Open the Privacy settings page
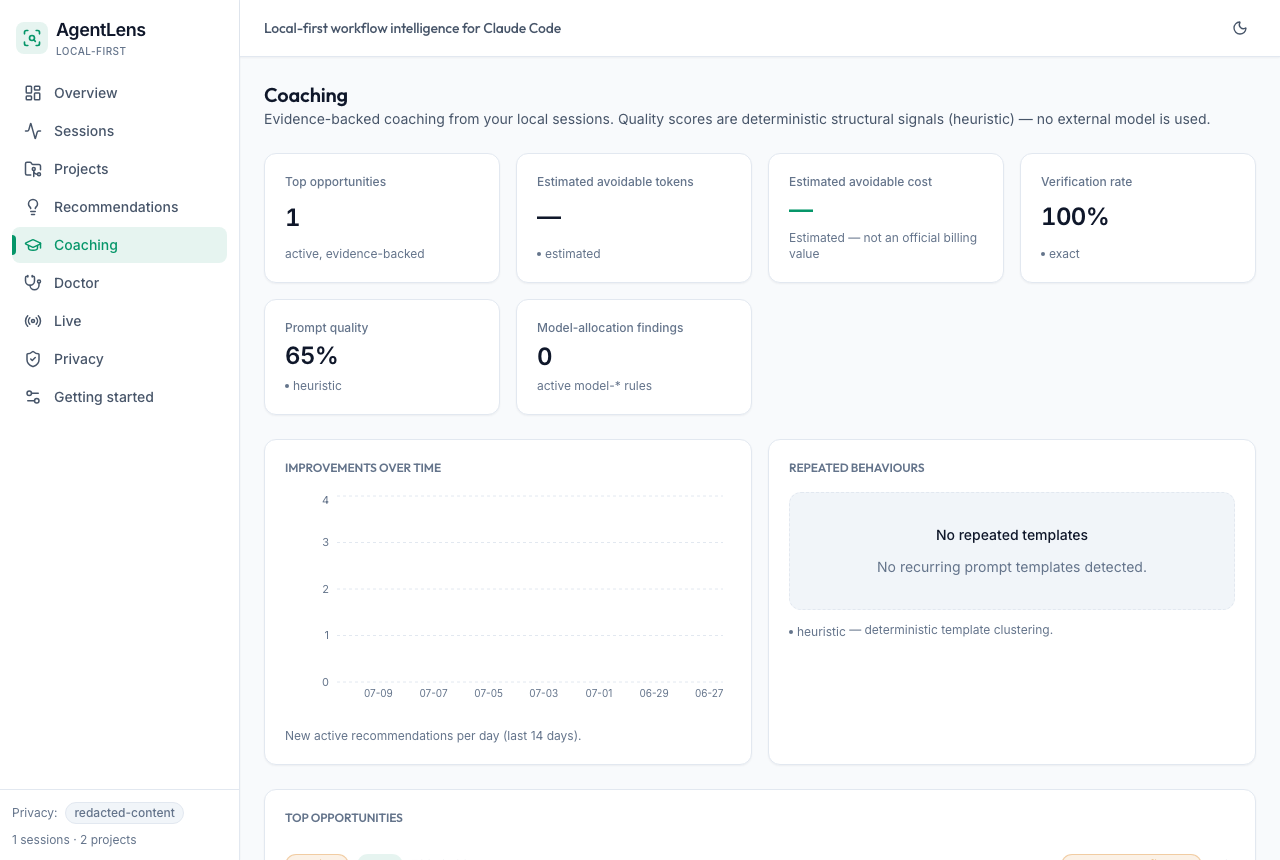Screen dimensions: 1280x860 point(119,359)
